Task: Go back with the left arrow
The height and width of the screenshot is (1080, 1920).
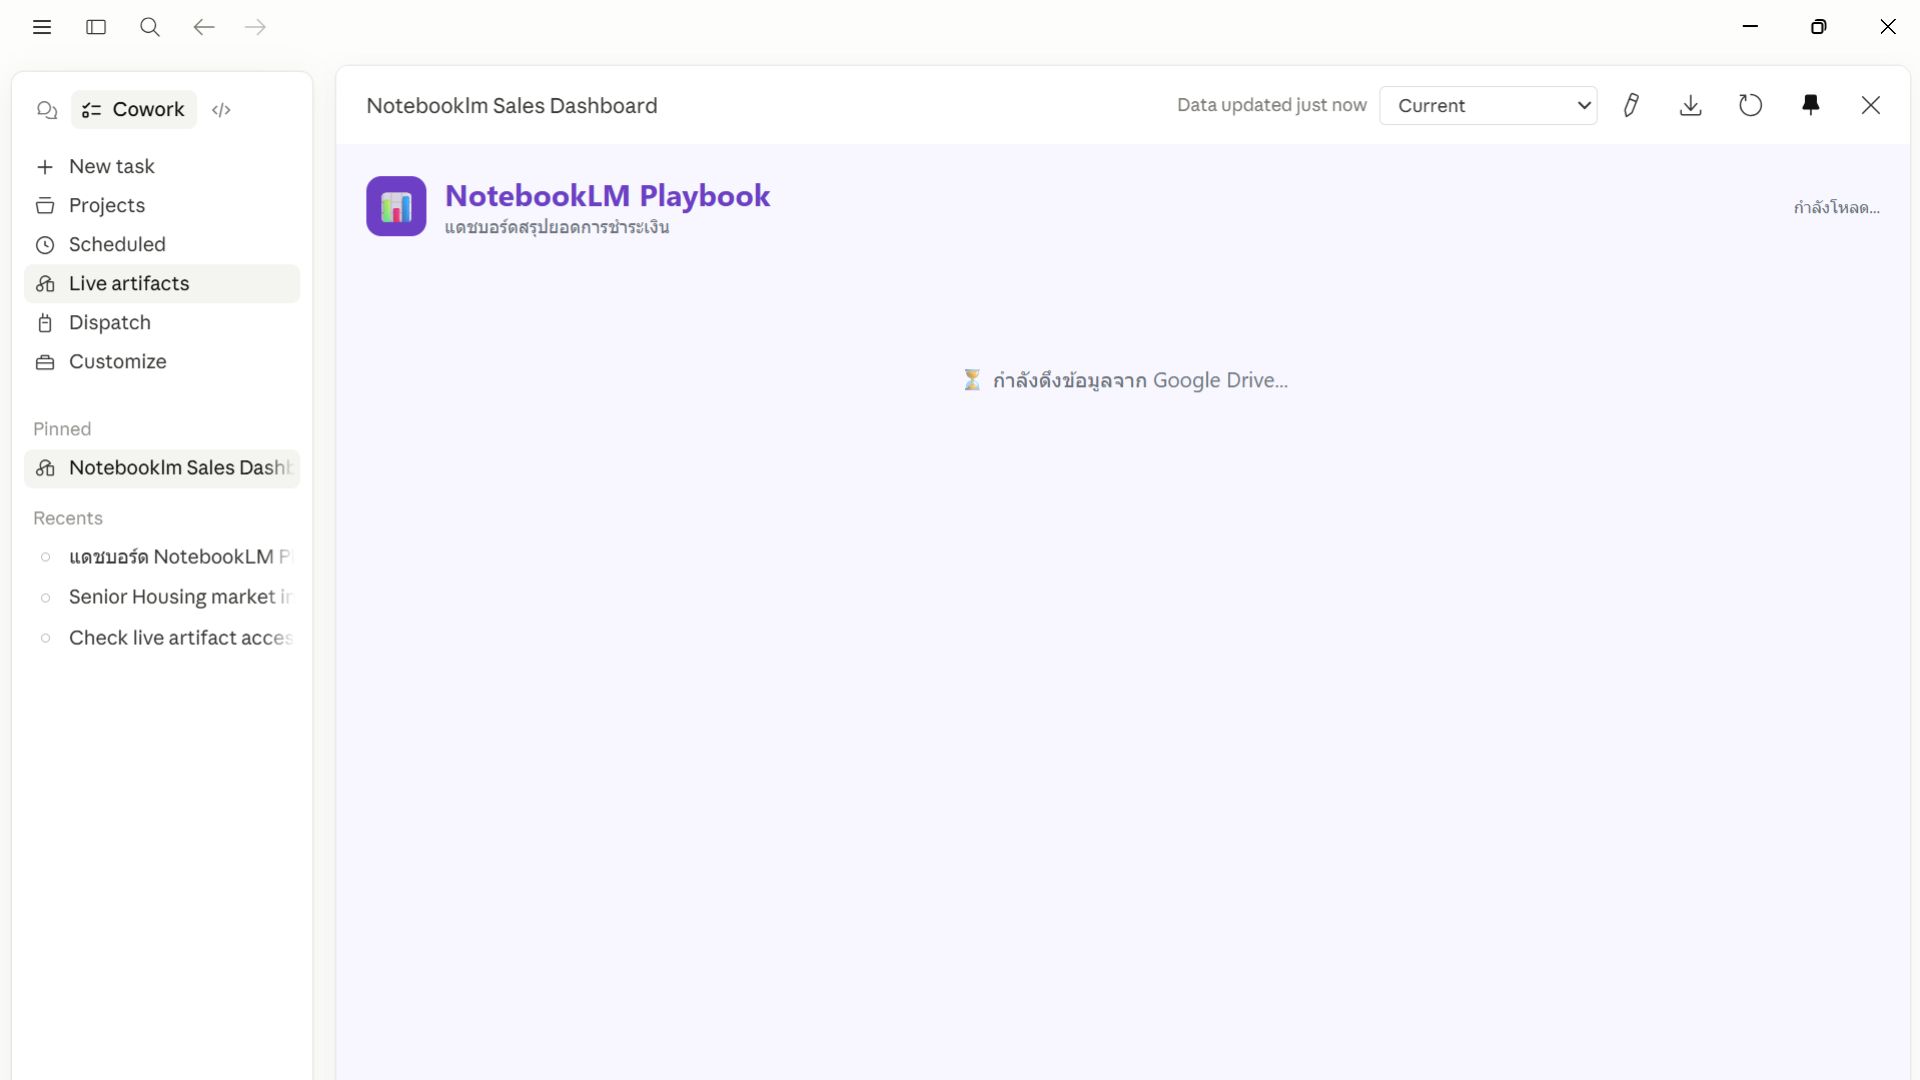Action: [x=204, y=27]
